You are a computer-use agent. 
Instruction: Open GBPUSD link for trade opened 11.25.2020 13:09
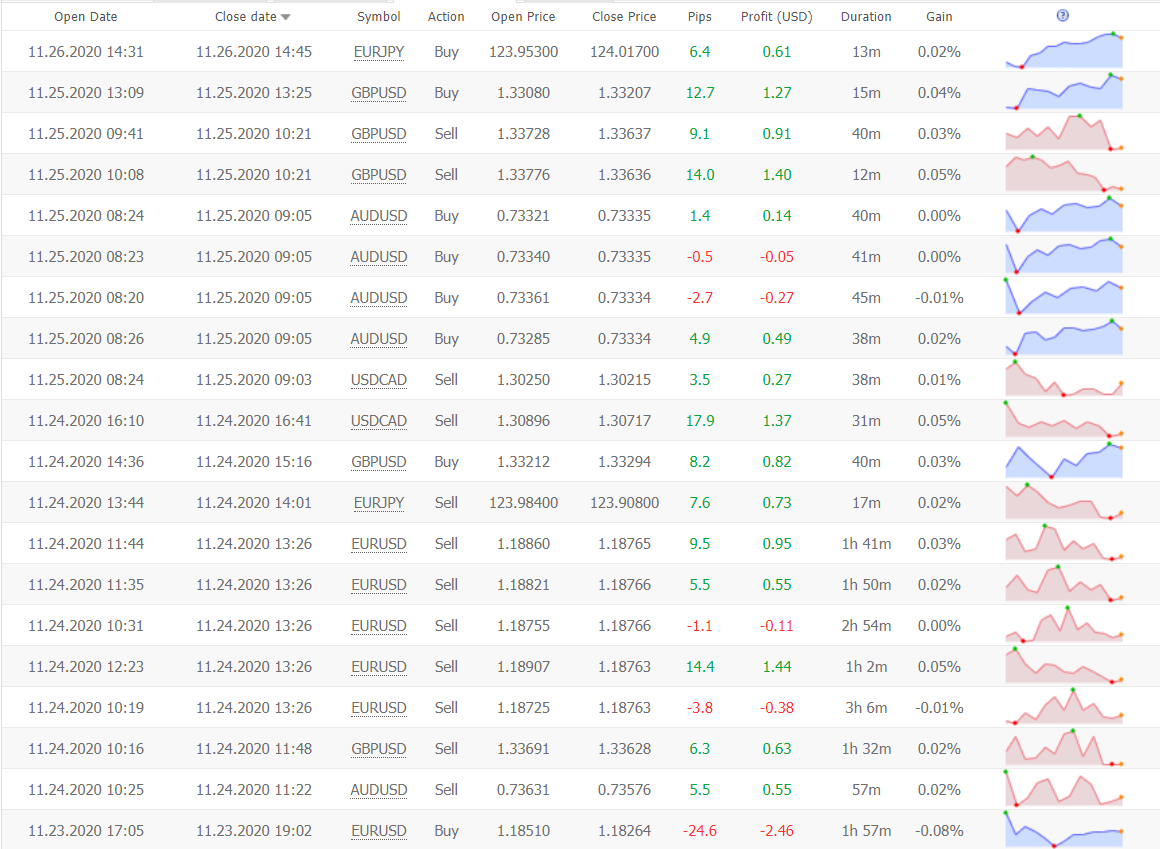[379, 93]
